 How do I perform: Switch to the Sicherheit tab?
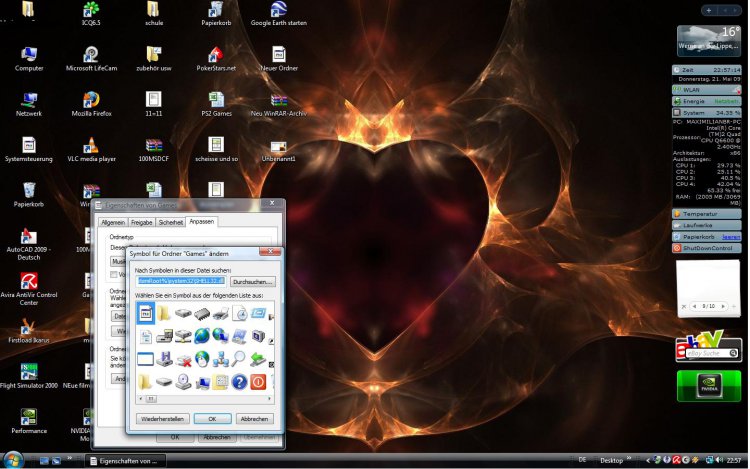[171, 222]
